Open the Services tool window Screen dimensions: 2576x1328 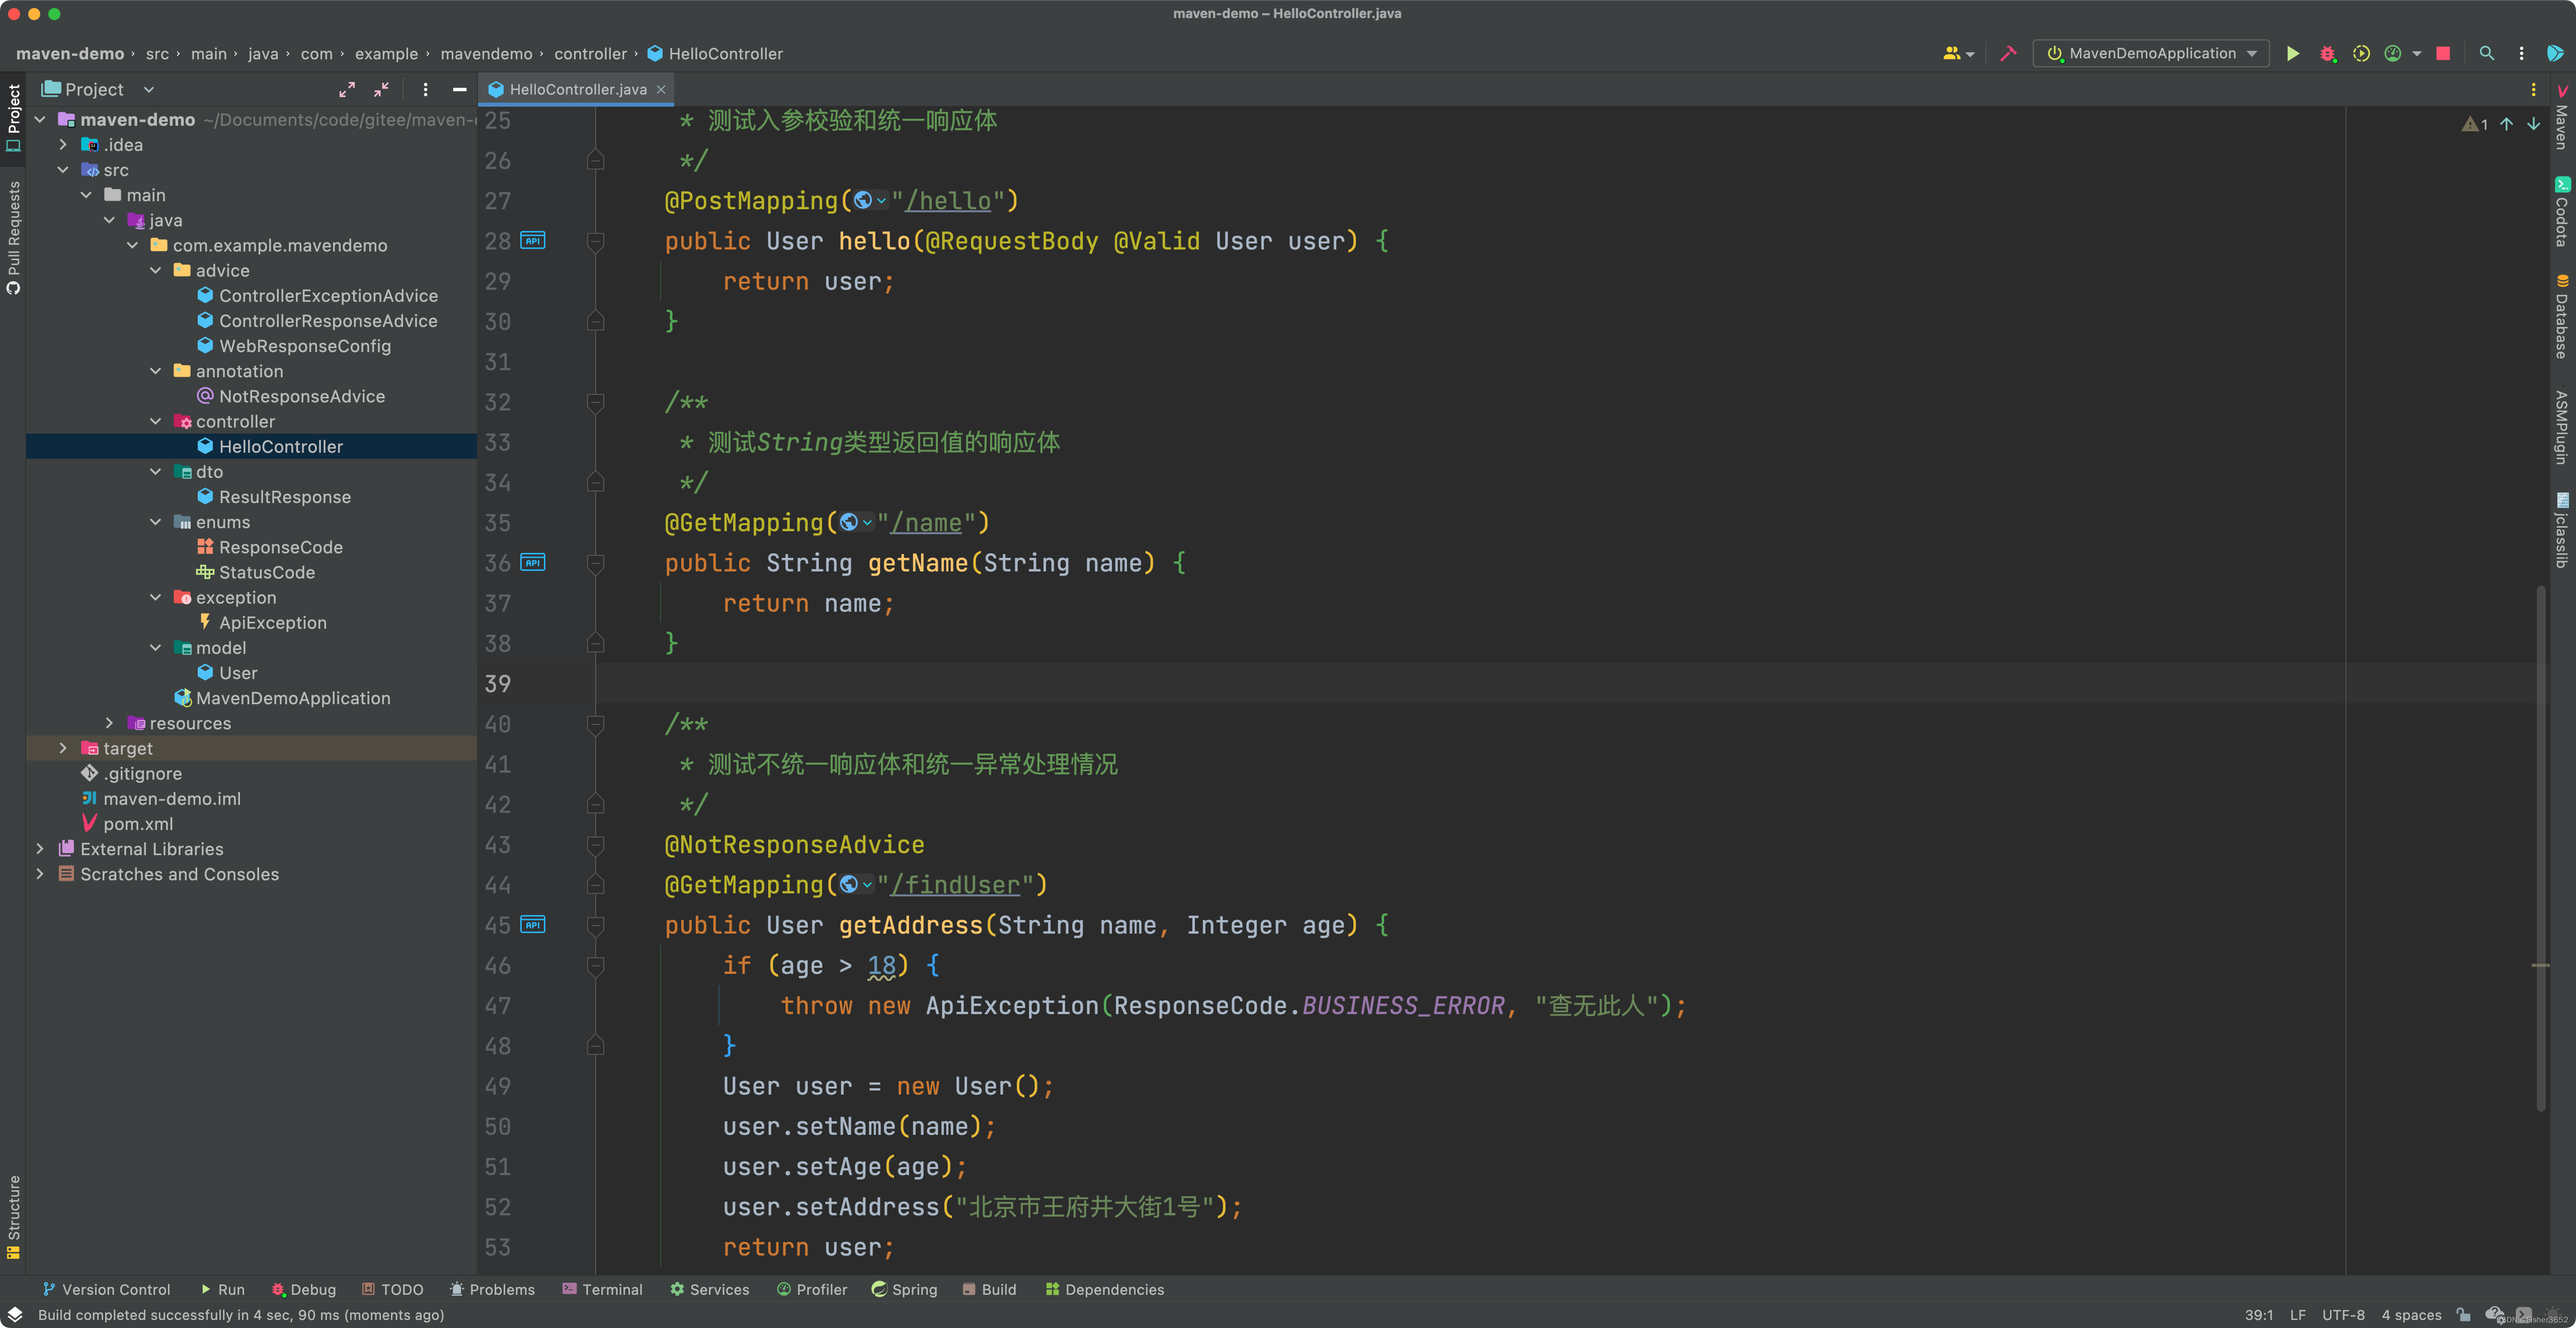coord(709,1289)
